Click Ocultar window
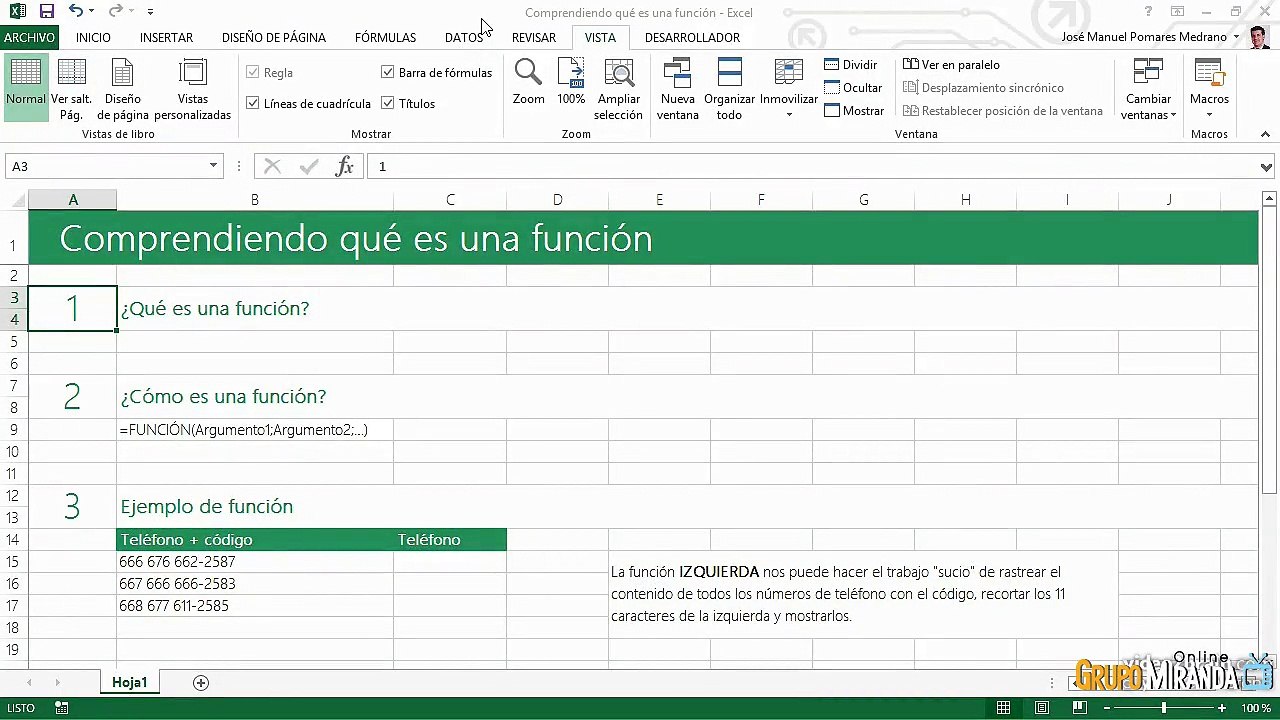The width and height of the screenshot is (1280, 720). click(x=853, y=88)
